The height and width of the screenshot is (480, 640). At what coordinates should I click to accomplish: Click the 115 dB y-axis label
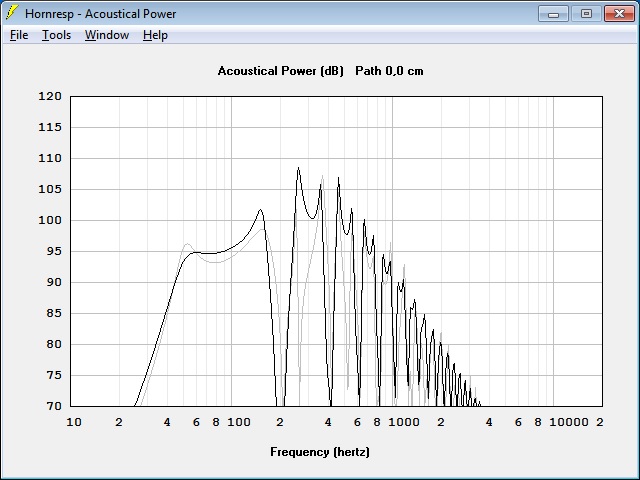tap(50, 127)
